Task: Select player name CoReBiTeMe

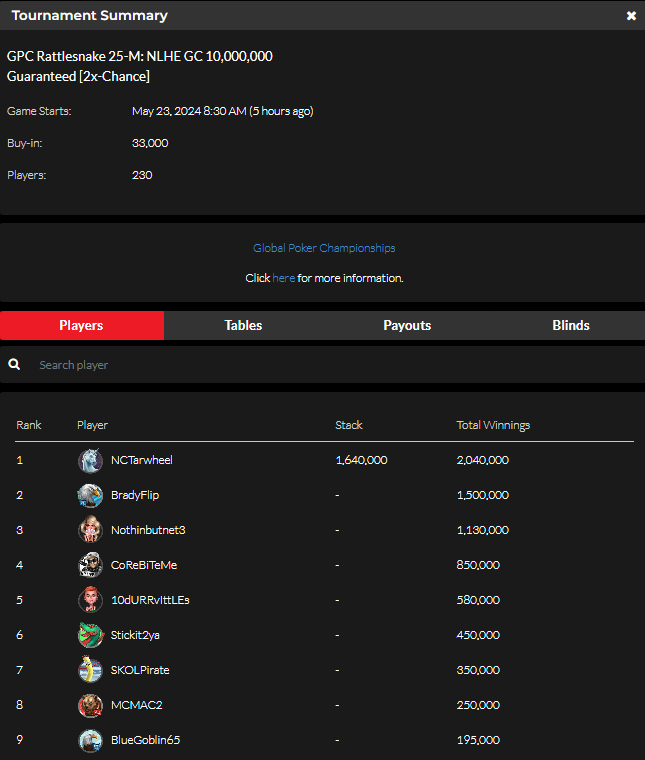Action: [x=144, y=565]
